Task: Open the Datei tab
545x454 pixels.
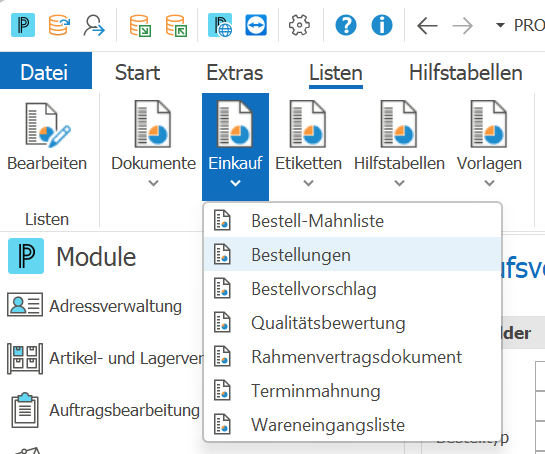Action: (x=46, y=71)
